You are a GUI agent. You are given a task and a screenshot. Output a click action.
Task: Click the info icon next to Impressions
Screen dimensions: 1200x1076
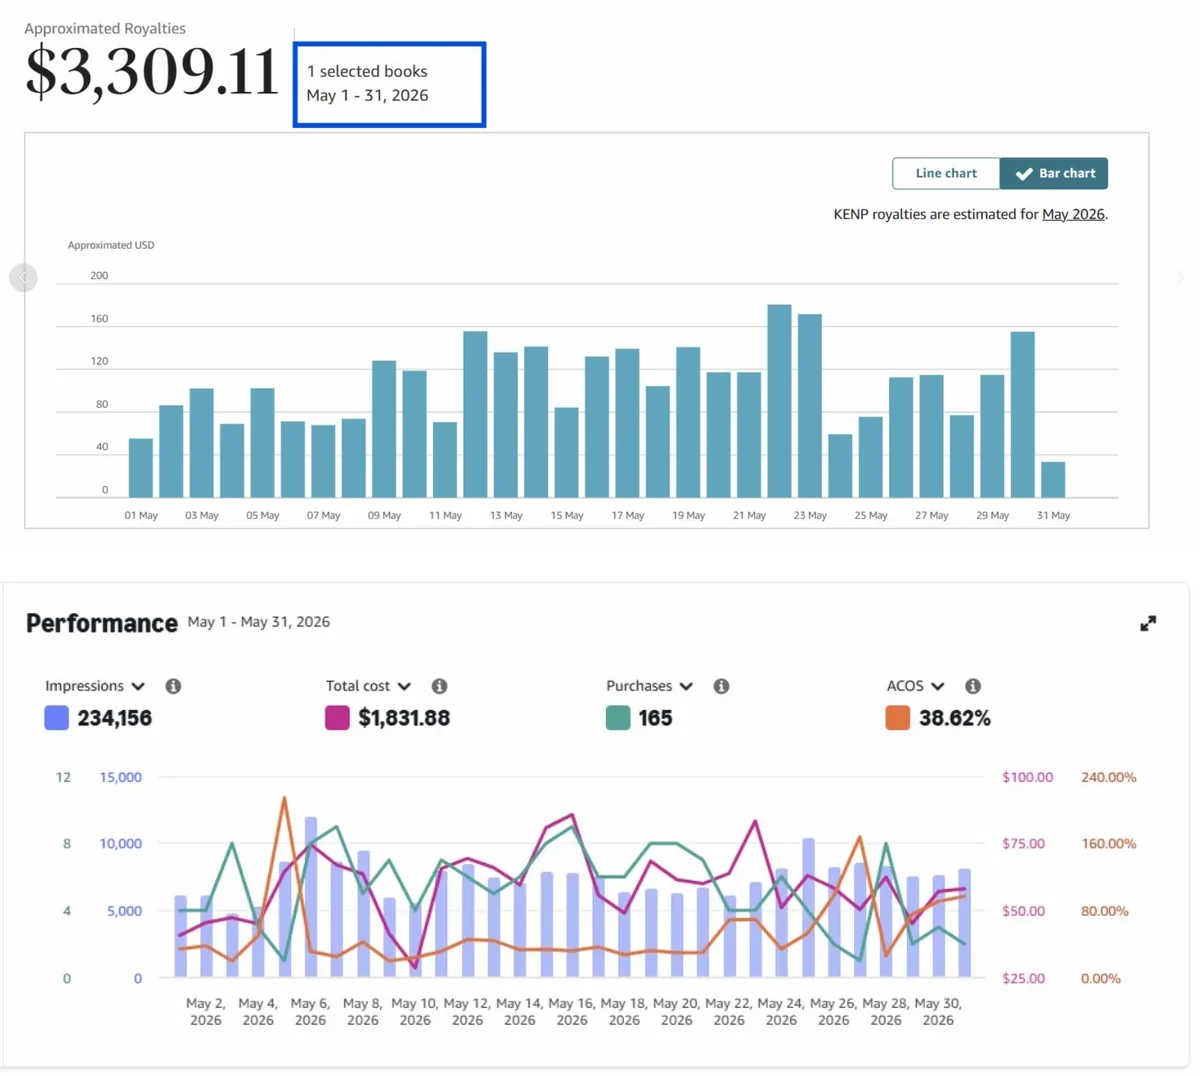173,686
